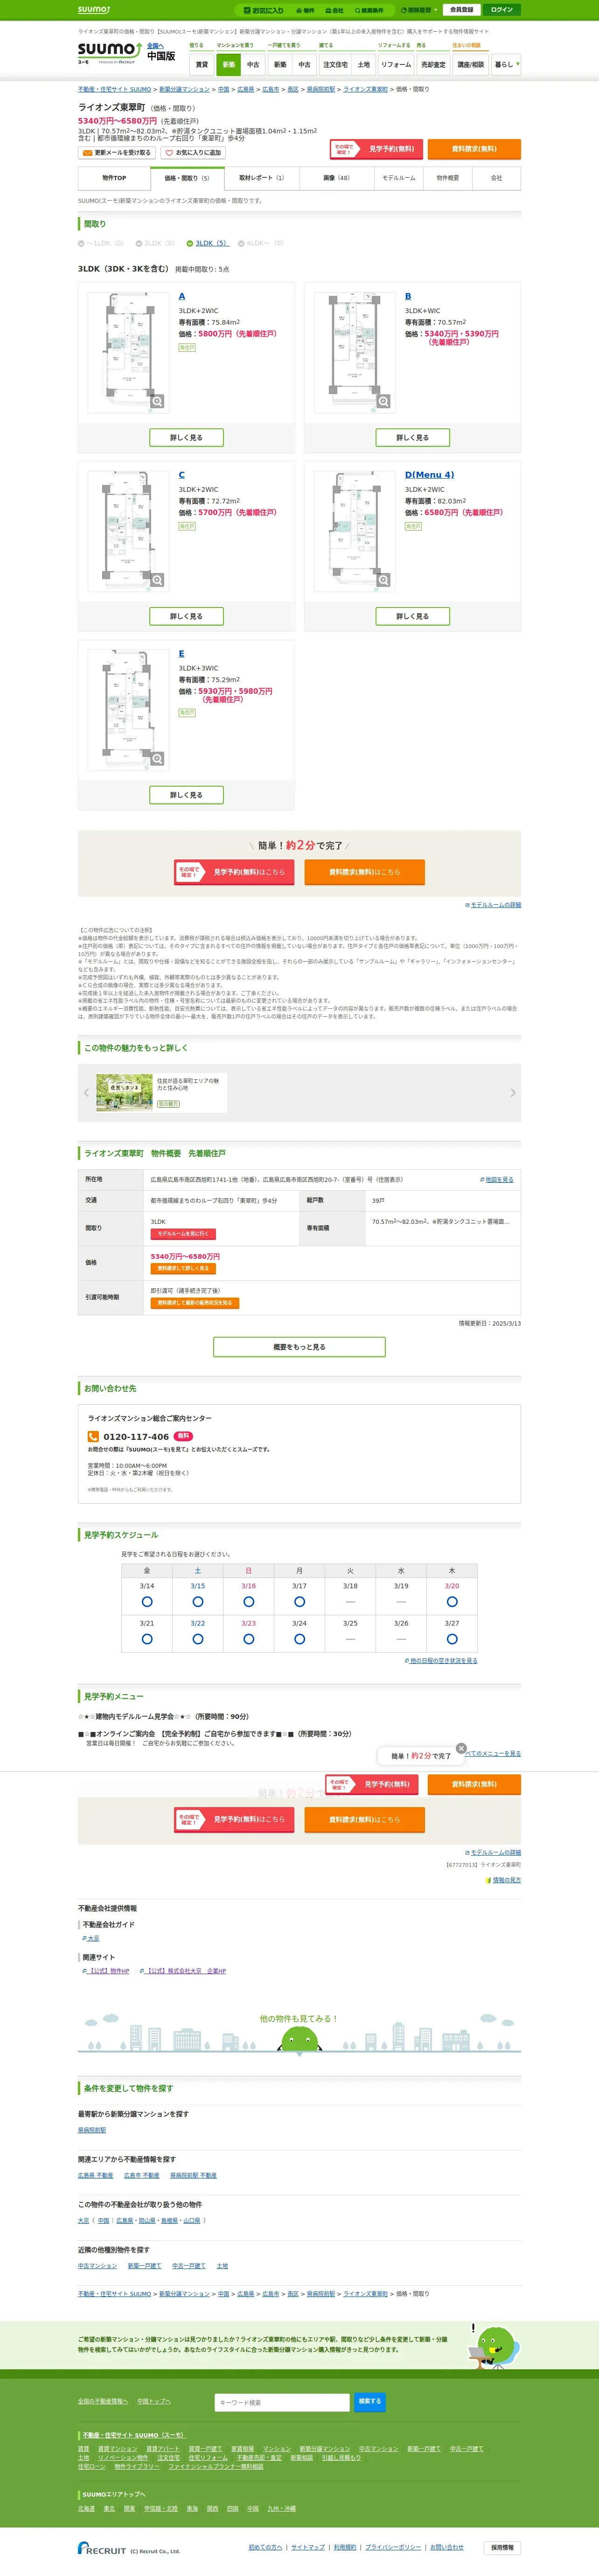Image resolution: width=599 pixels, height=2576 pixels.
Task: Select the 3/14 Friday viewing slot
Action: (147, 1602)
